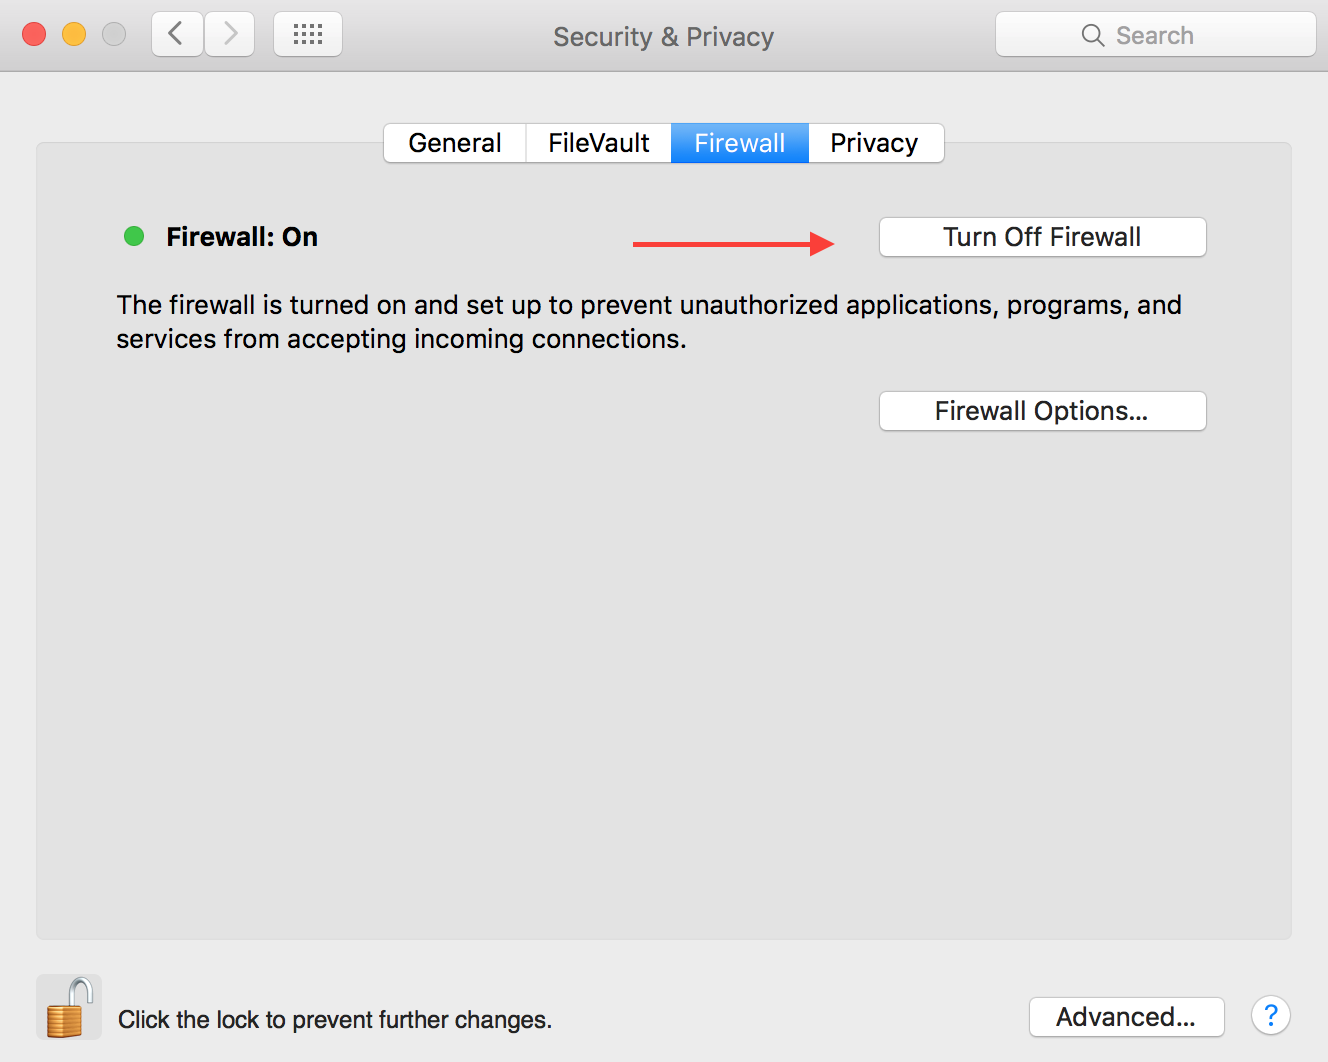The height and width of the screenshot is (1062, 1328).
Task: Focus the Search field
Action: (1155, 35)
